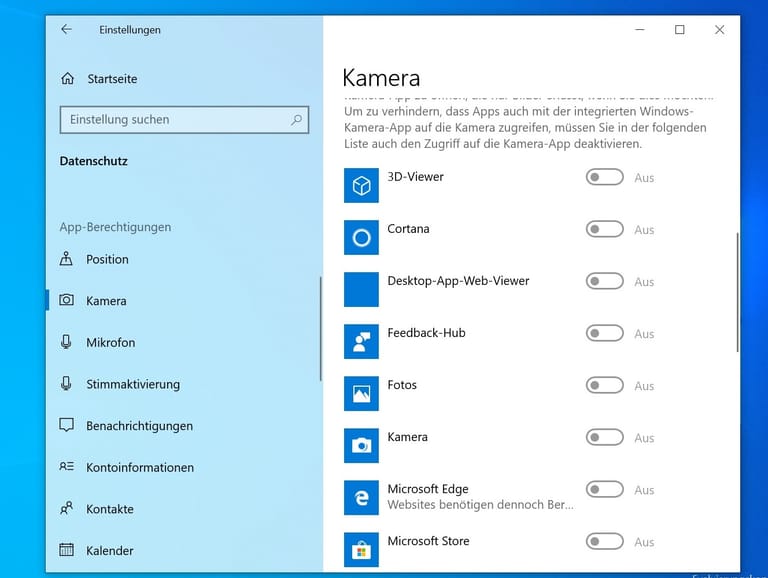Select the Position icon in sidebar
Screen dimensions: 768x578
click(x=66, y=259)
